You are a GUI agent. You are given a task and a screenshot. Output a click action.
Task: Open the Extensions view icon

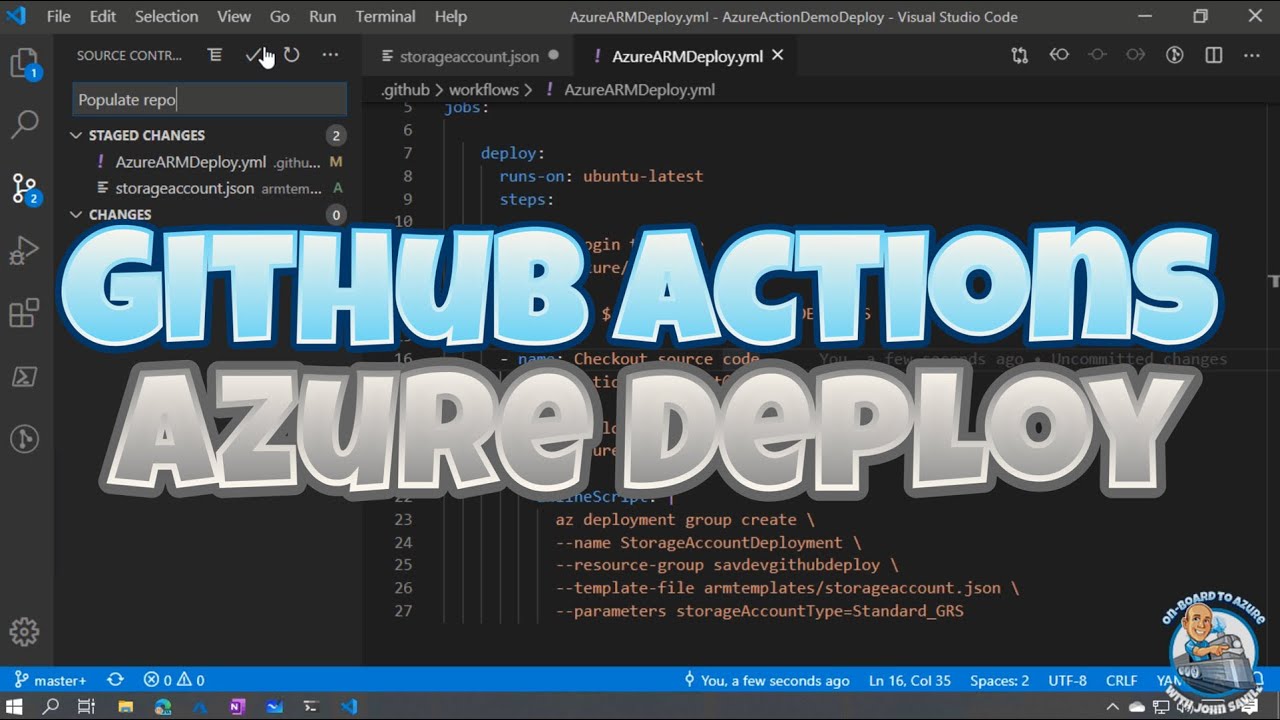pos(24,313)
